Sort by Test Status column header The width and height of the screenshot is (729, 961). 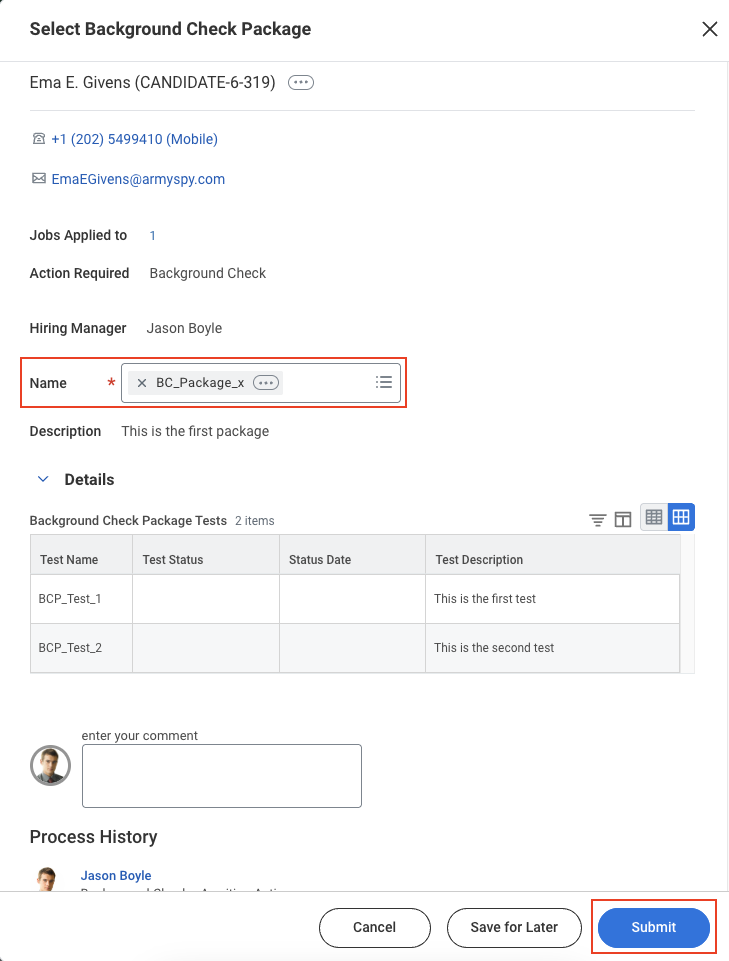click(x=206, y=555)
